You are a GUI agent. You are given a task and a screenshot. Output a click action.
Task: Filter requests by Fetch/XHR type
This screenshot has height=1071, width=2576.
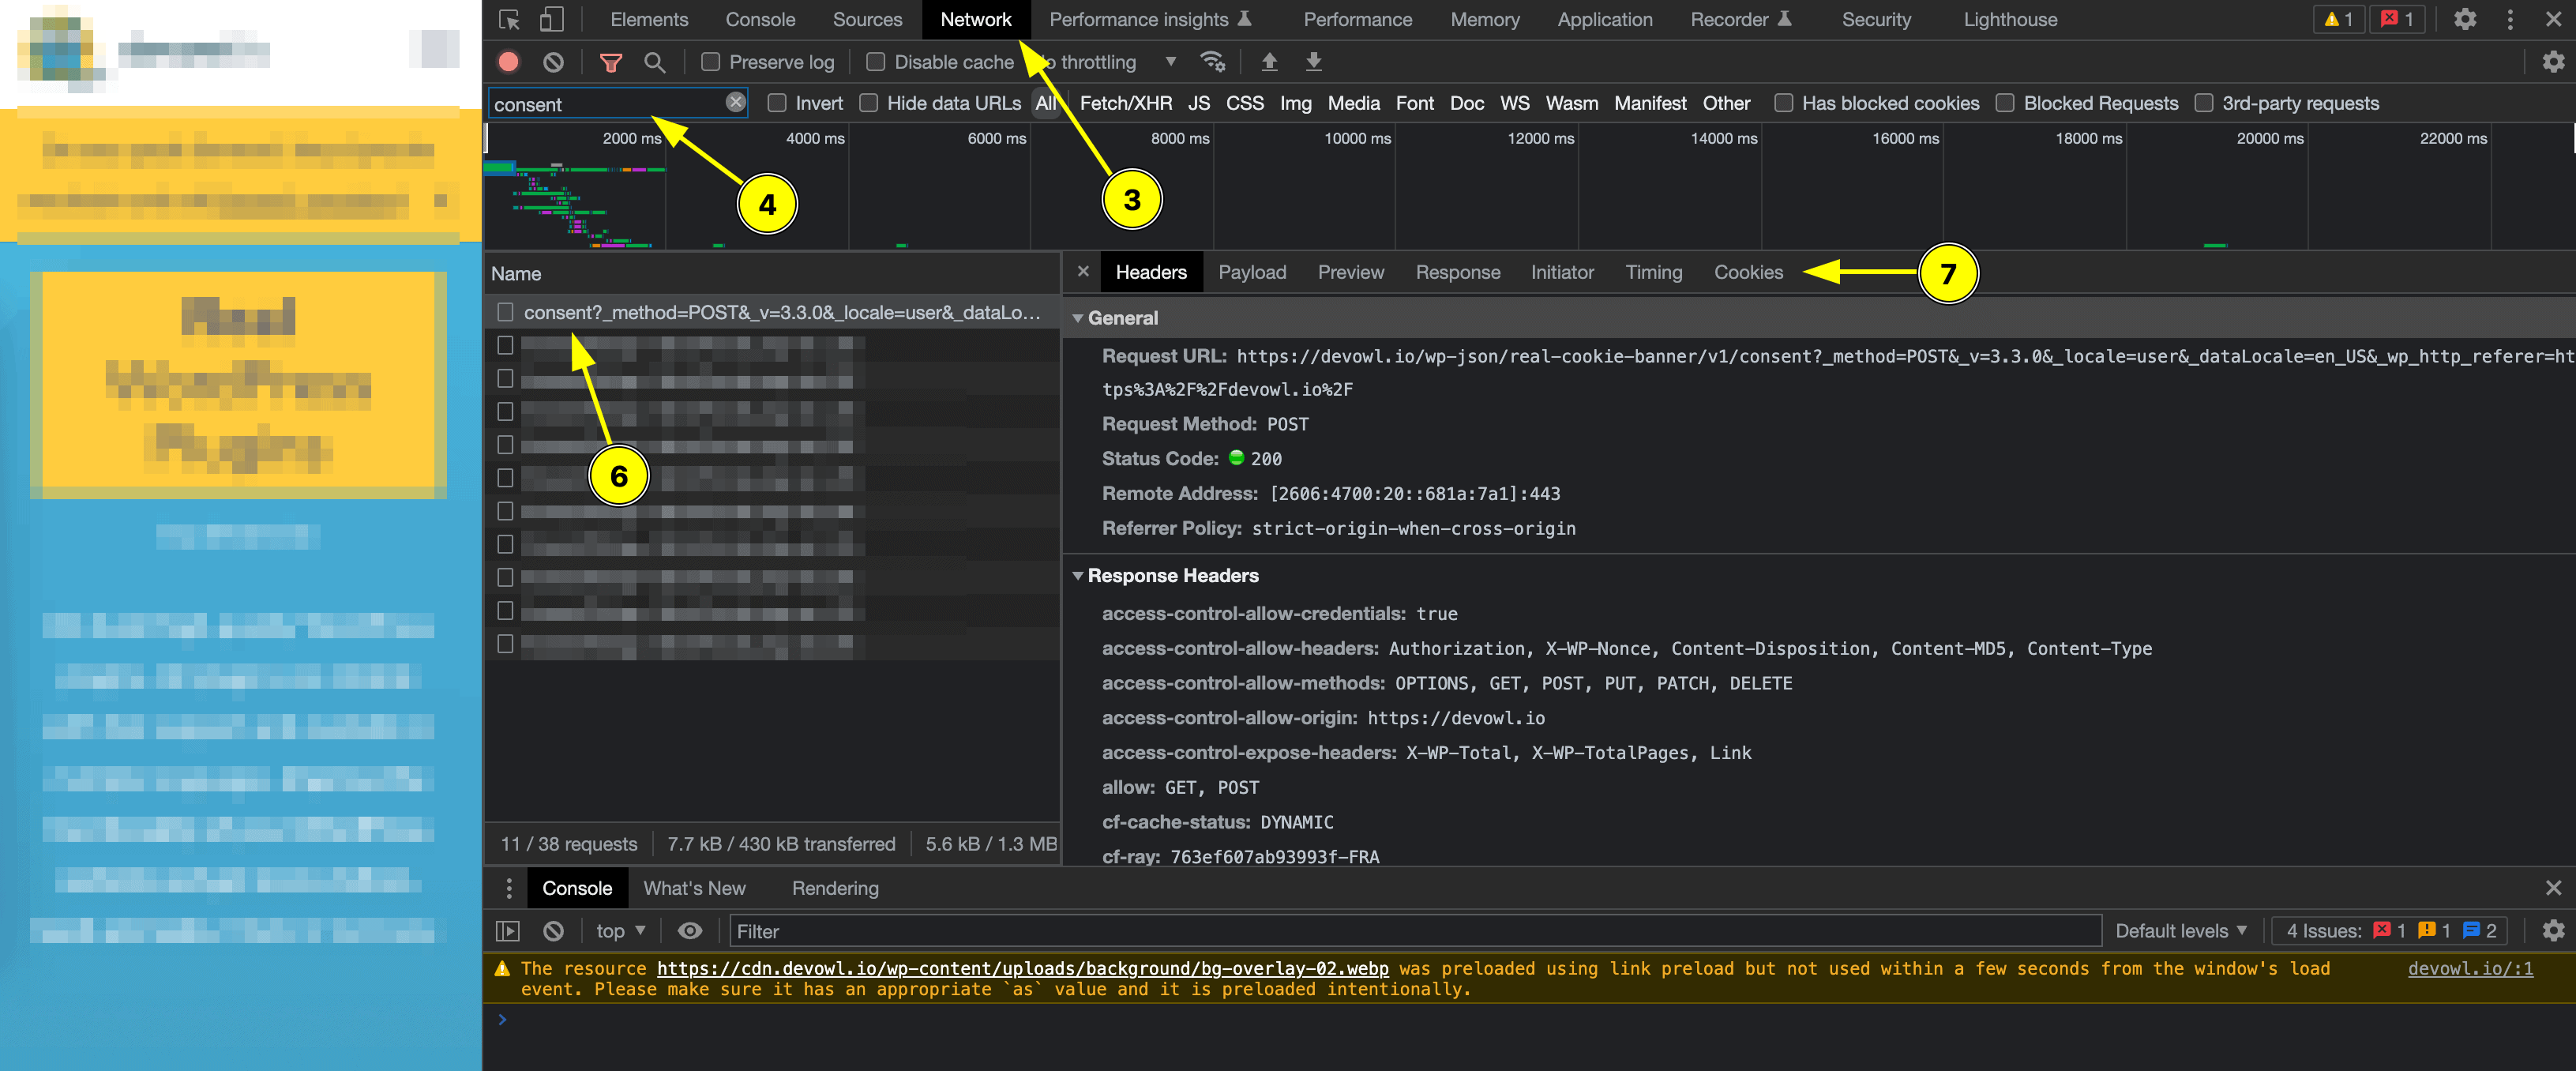point(1125,103)
